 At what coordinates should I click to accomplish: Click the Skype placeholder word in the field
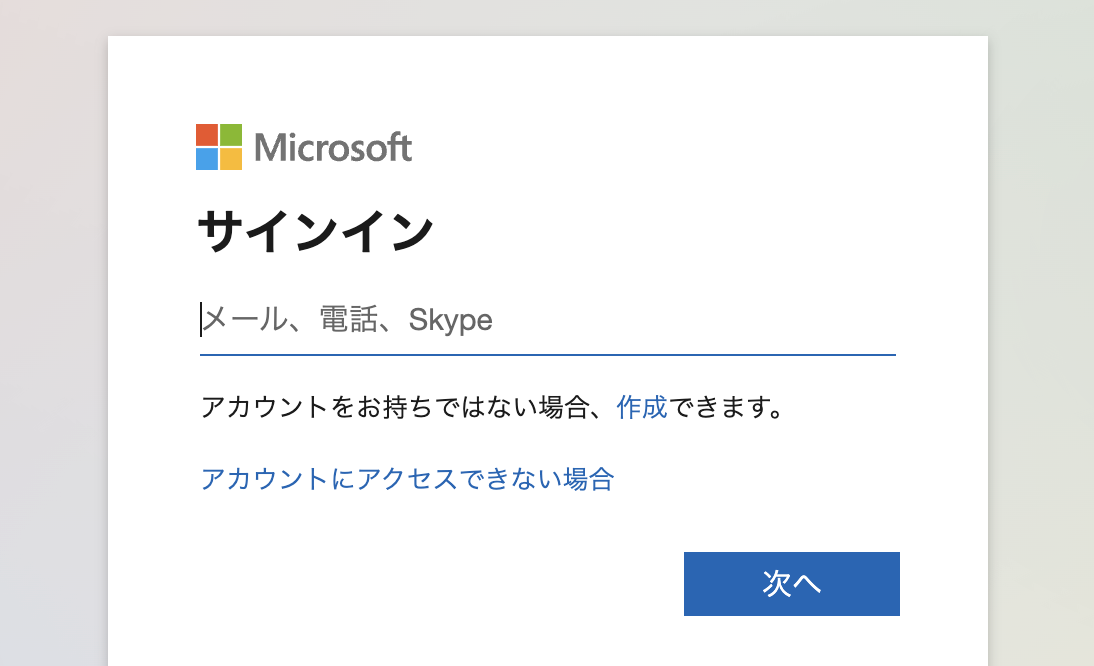(450, 320)
